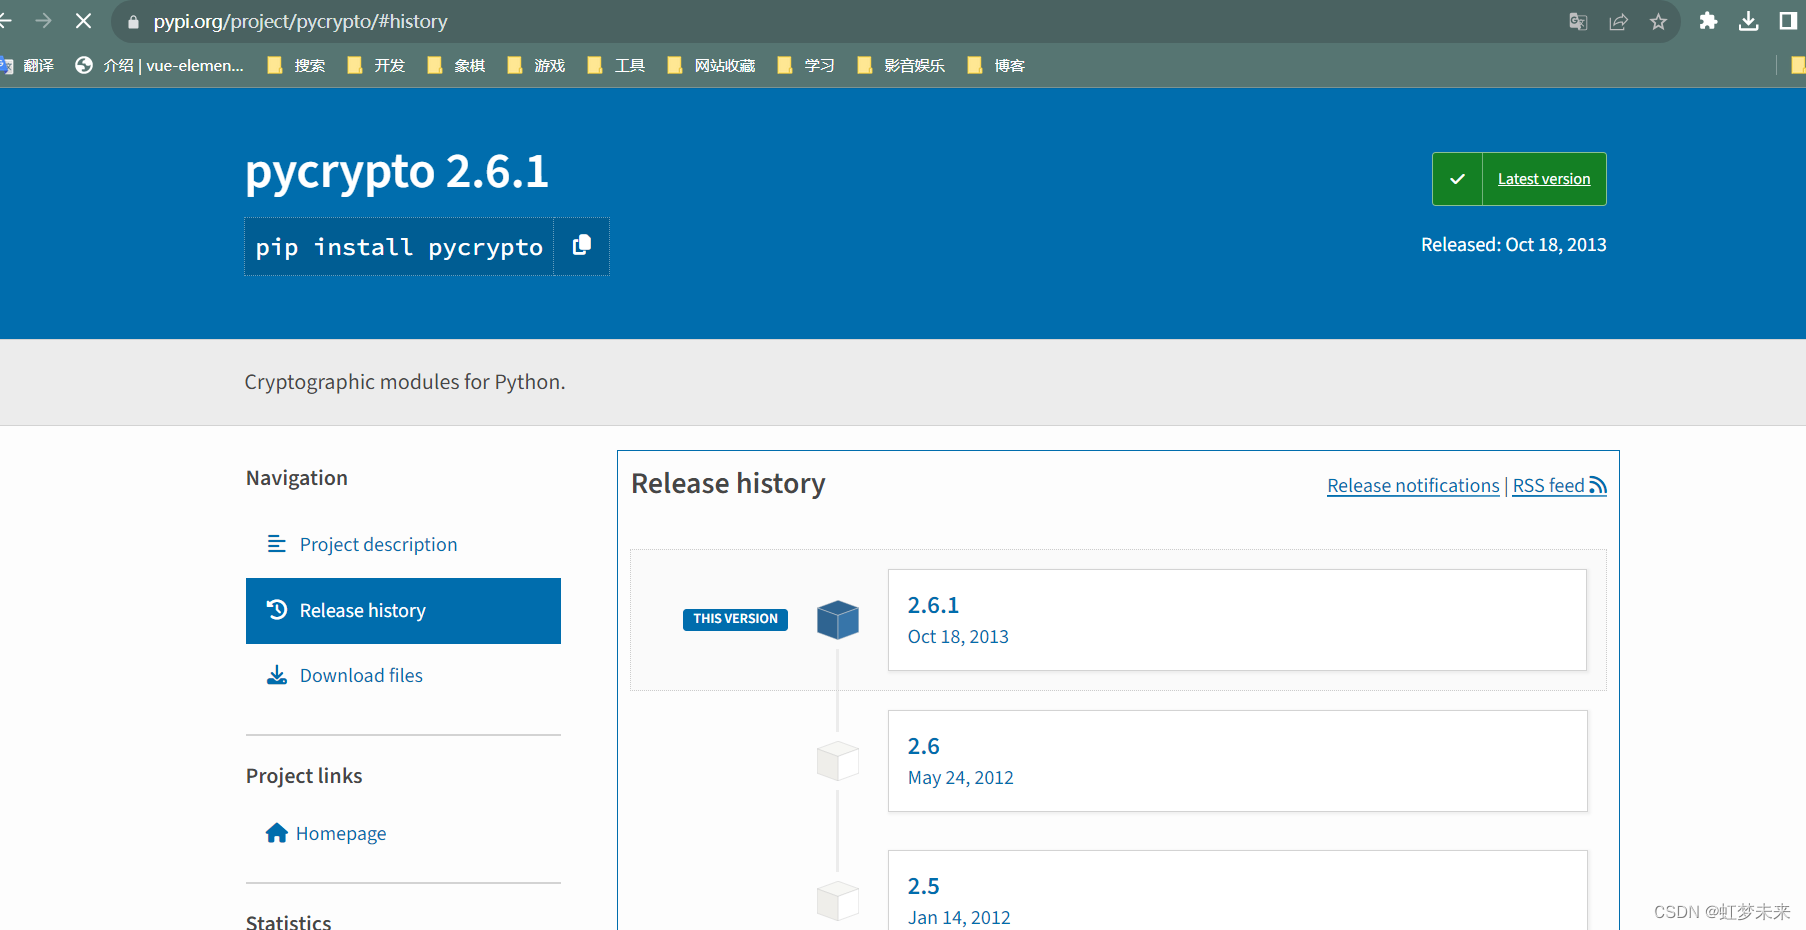The width and height of the screenshot is (1806, 930).
Task: Open the 博客 bookmark folder
Action: pyautogui.click(x=996, y=66)
